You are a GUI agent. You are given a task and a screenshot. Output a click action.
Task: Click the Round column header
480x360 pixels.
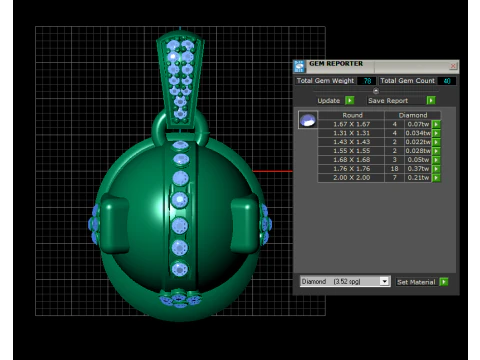pyautogui.click(x=352, y=115)
